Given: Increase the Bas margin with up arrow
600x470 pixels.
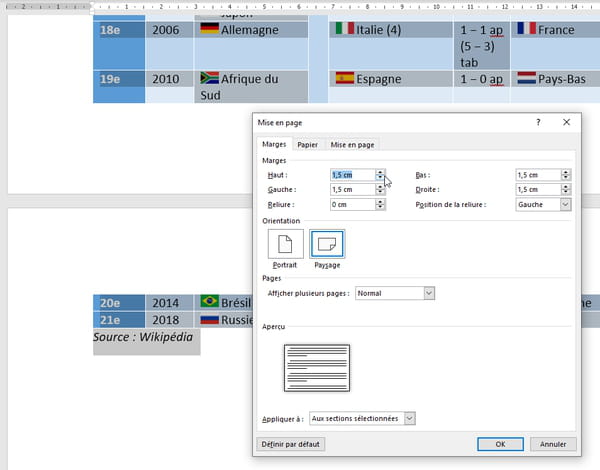Looking at the screenshot, I should [566, 172].
